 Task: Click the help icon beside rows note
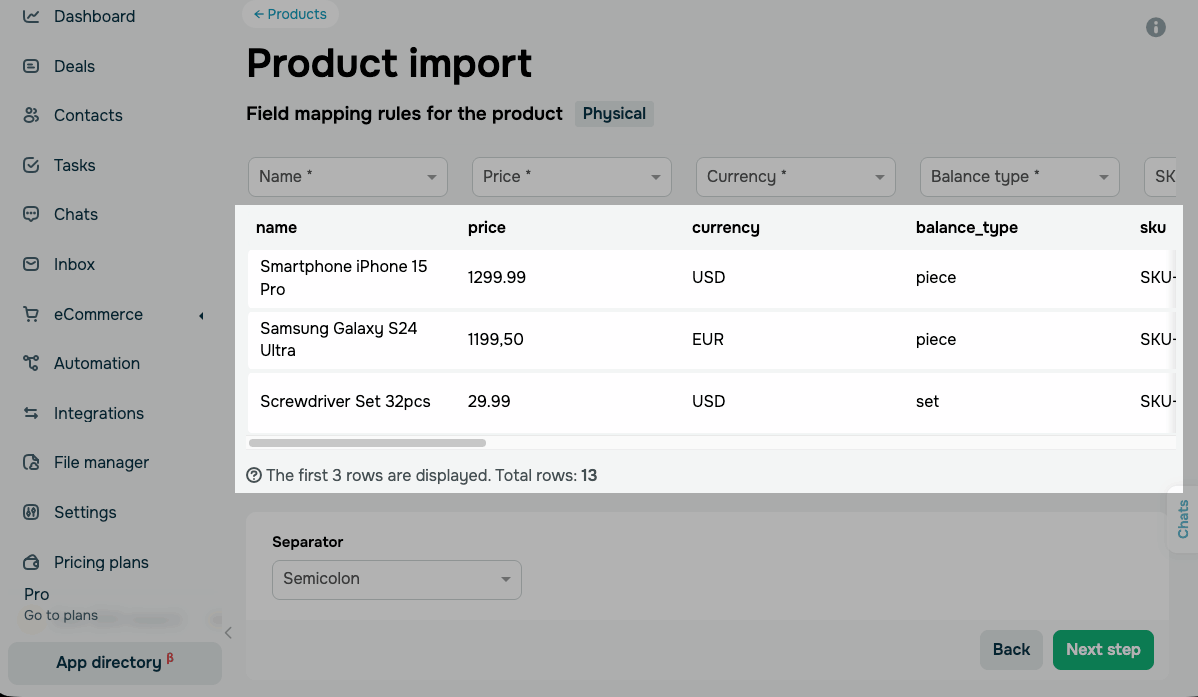click(x=254, y=475)
